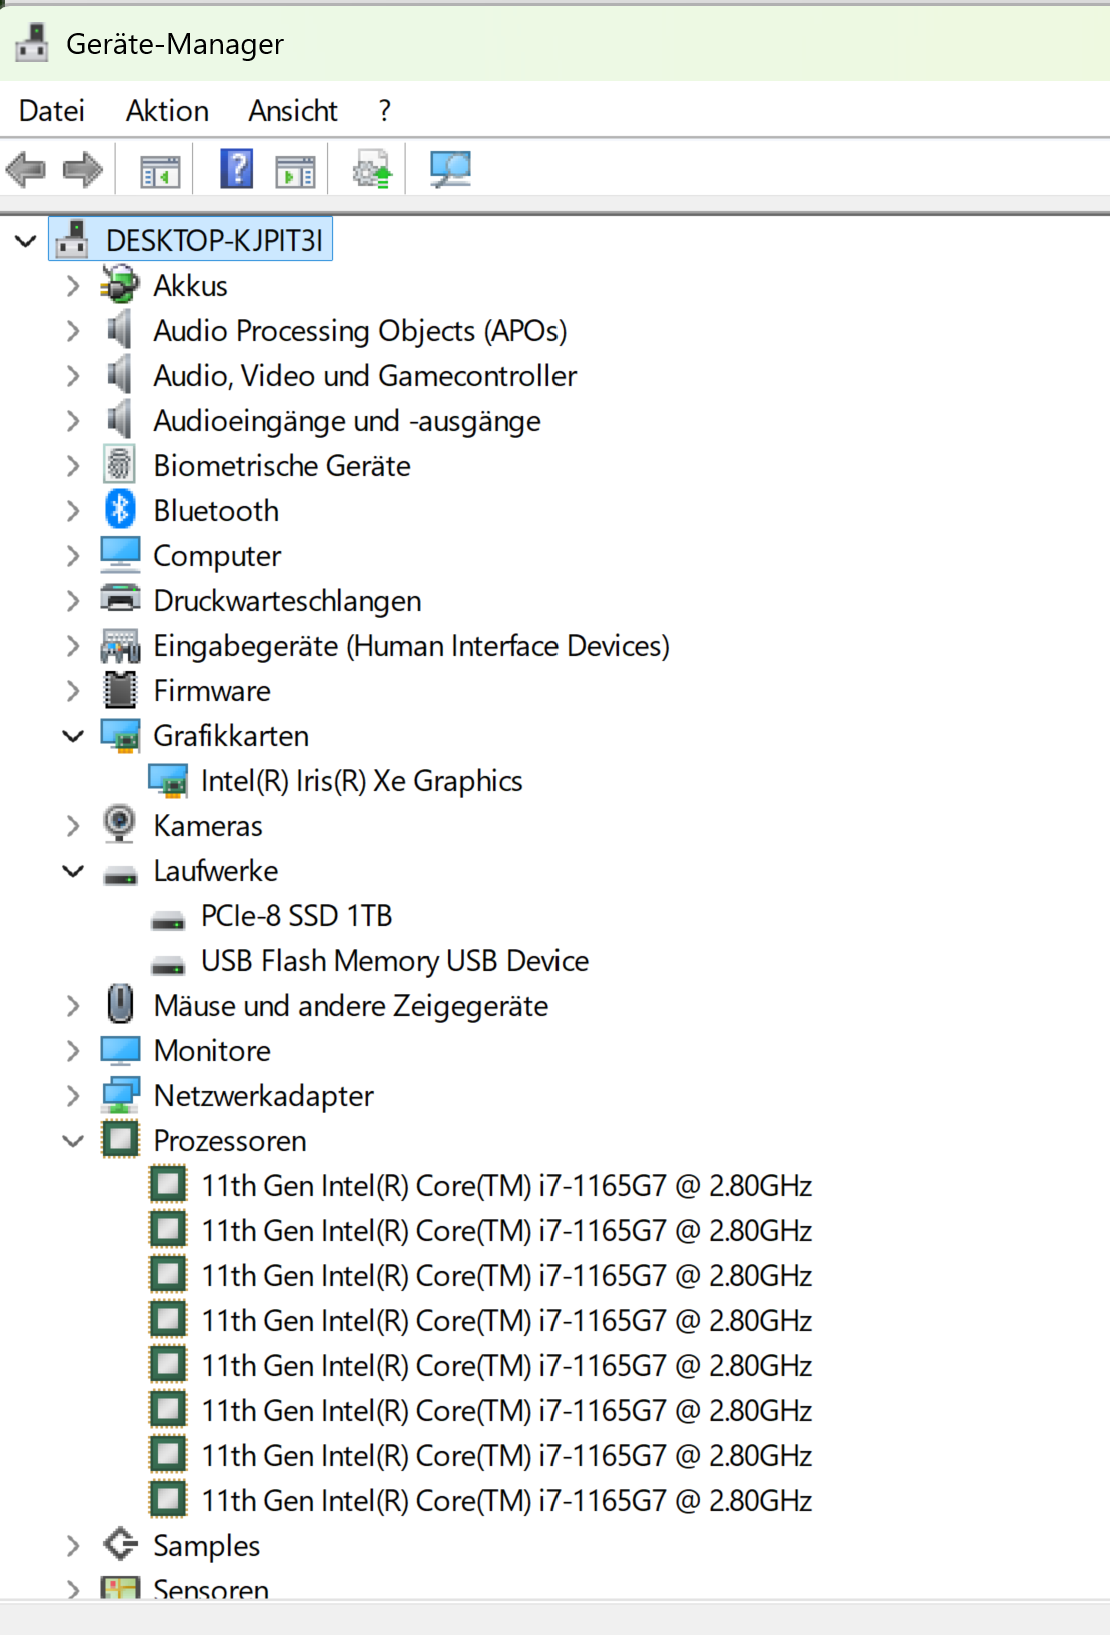The image size is (1110, 1635).
Task: Select USB Flash Memory USB Device
Action: 395,961
